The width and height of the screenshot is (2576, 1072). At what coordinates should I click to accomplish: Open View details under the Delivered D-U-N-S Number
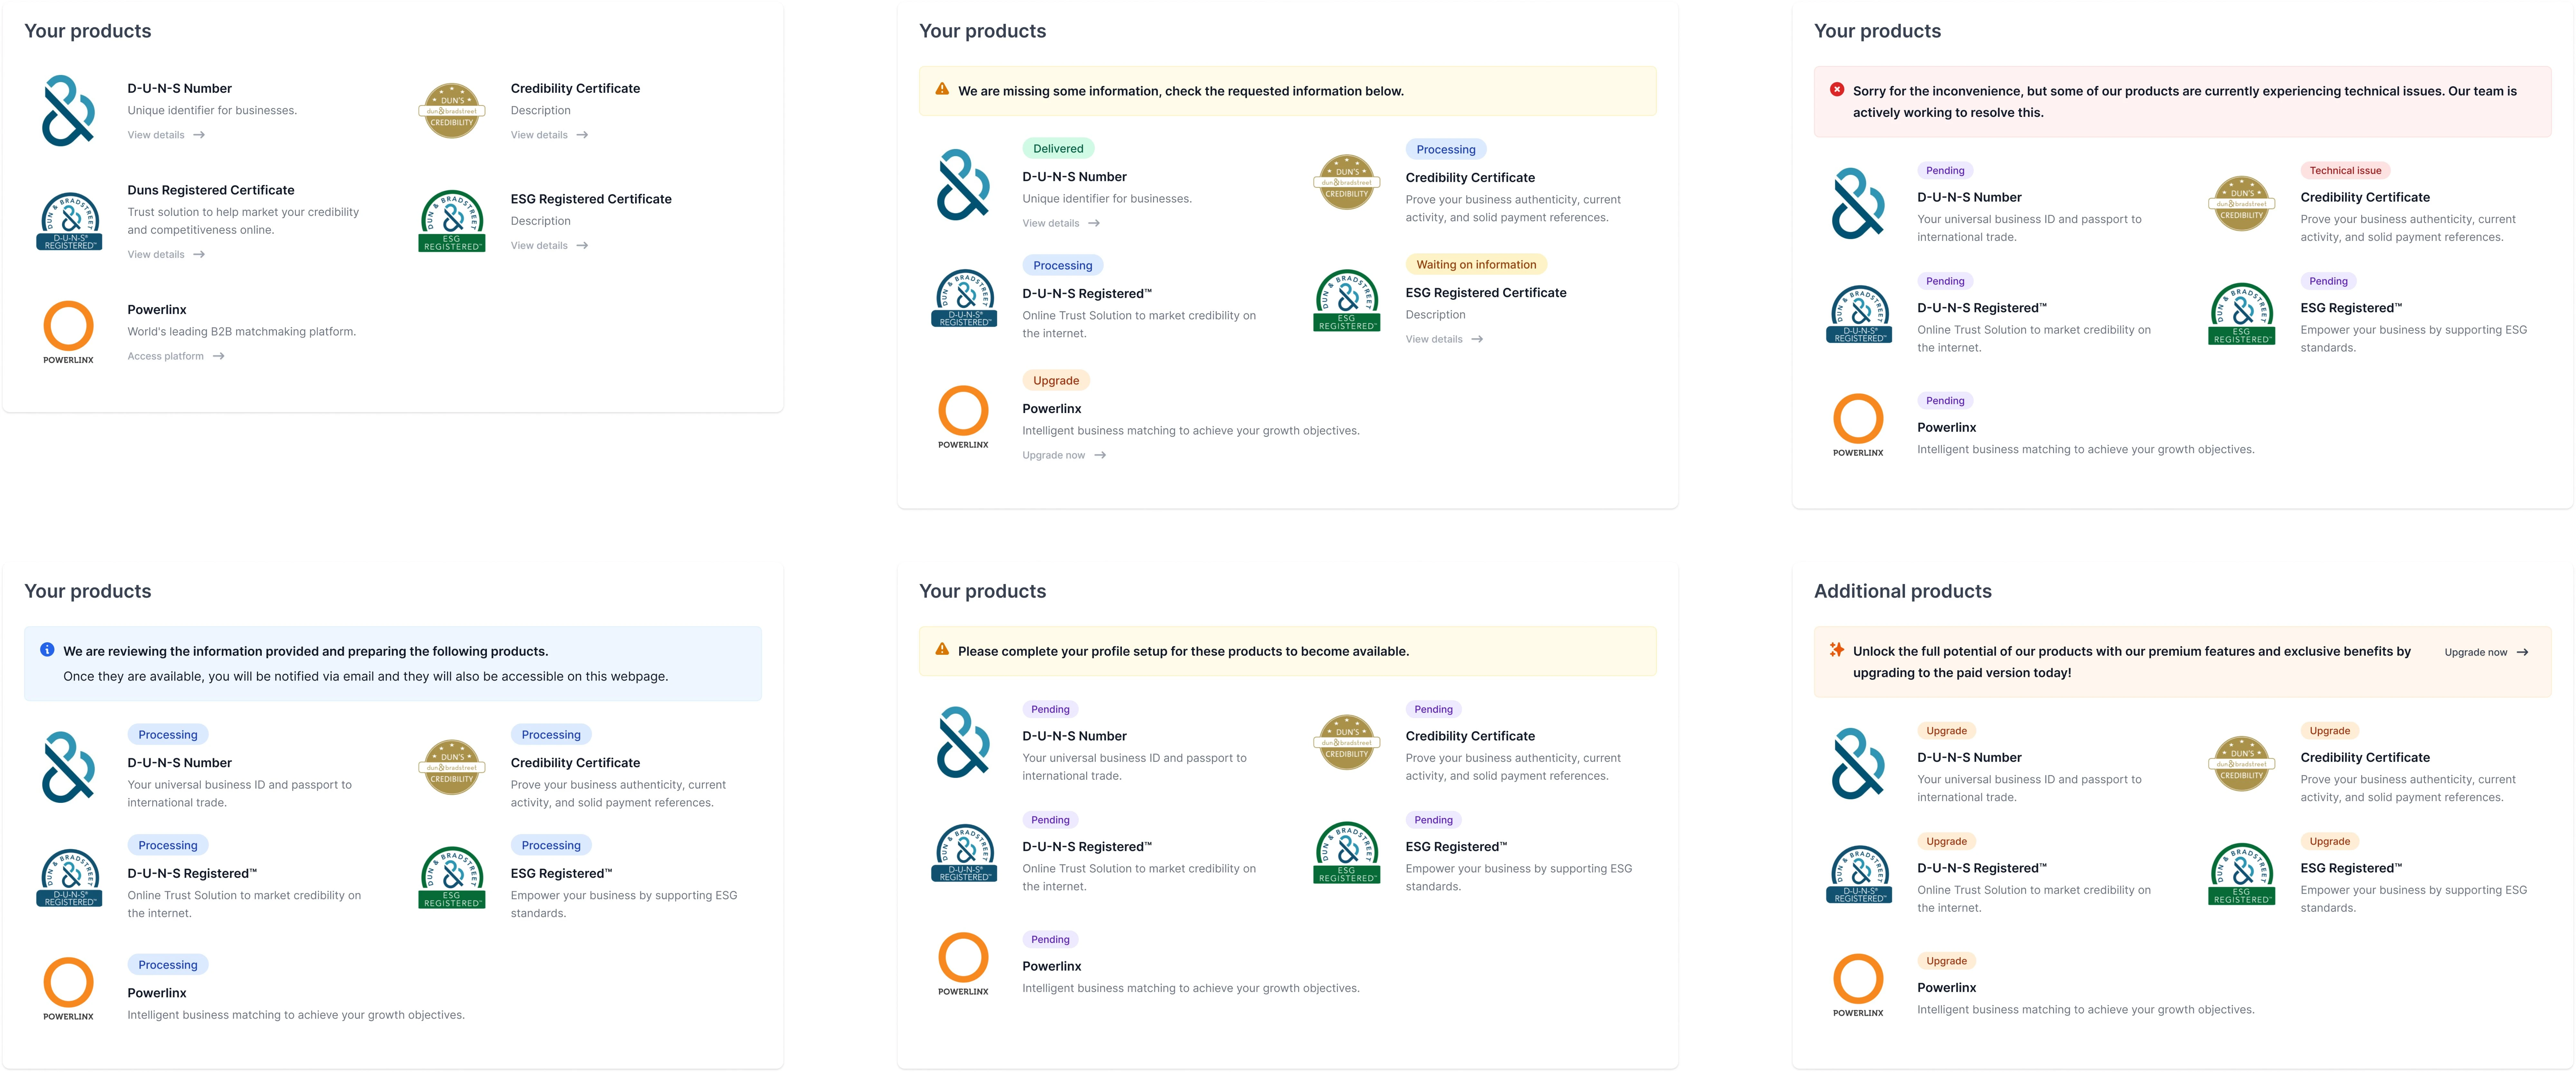(1061, 223)
